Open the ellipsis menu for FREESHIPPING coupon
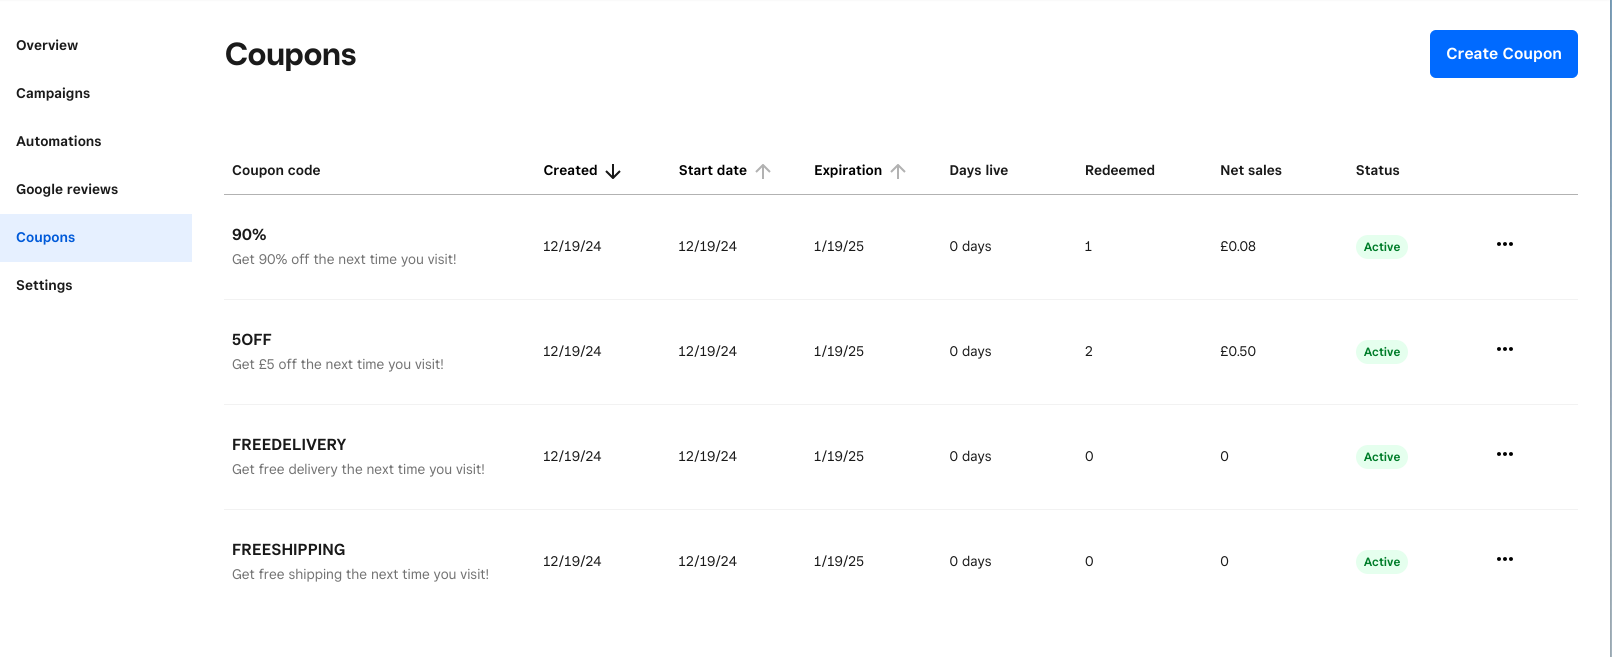Screen dimensions: 1612x657 click(1505, 559)
